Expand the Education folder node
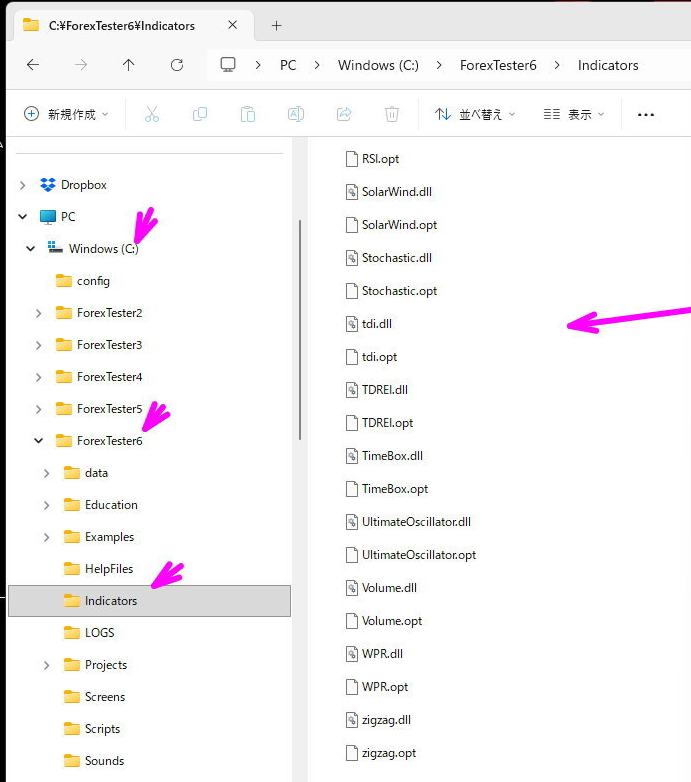The image size is (691, 782). pos(46,505)
